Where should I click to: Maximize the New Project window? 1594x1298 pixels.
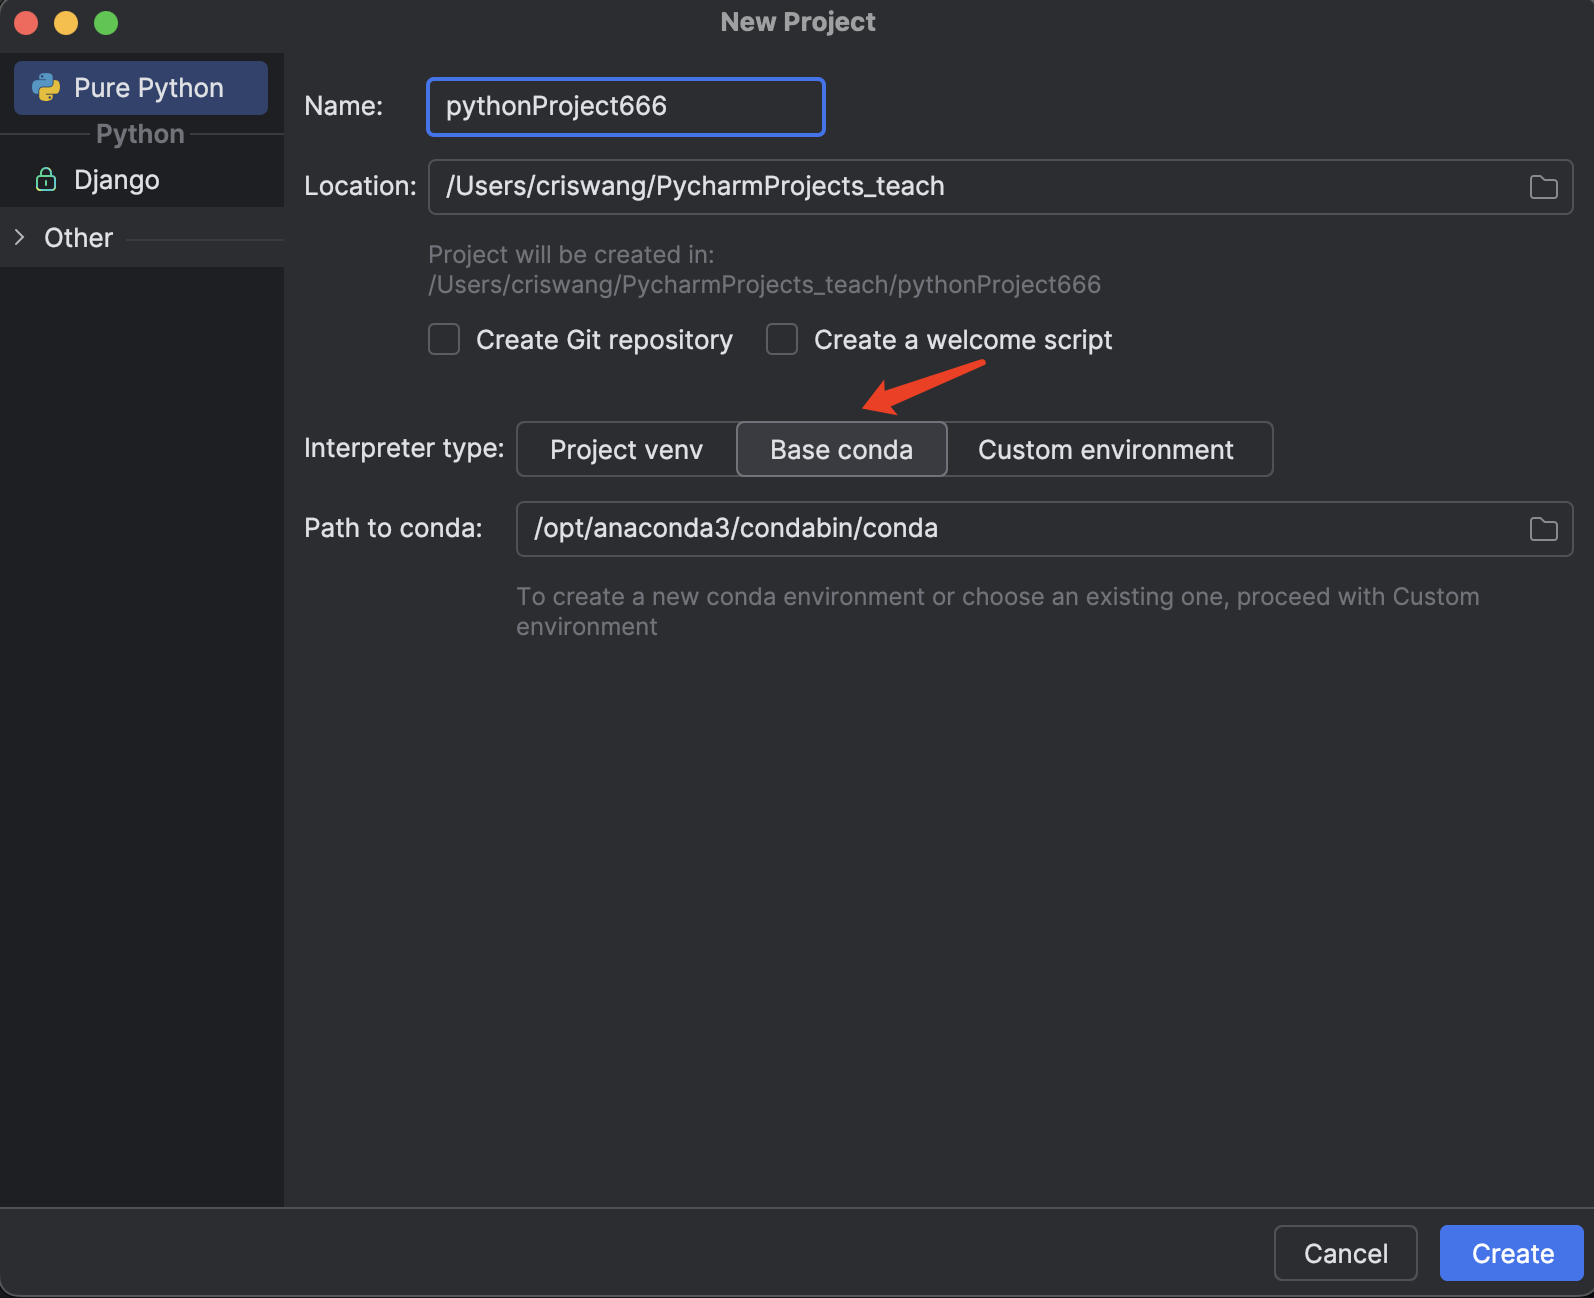click(106, 22)
